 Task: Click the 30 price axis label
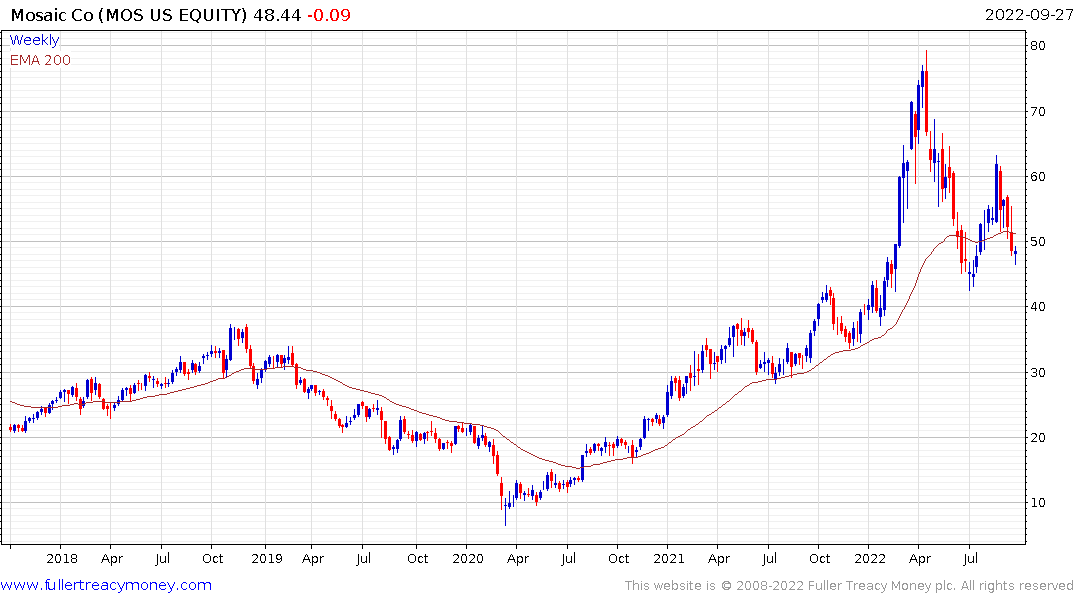click(1037, 372)
